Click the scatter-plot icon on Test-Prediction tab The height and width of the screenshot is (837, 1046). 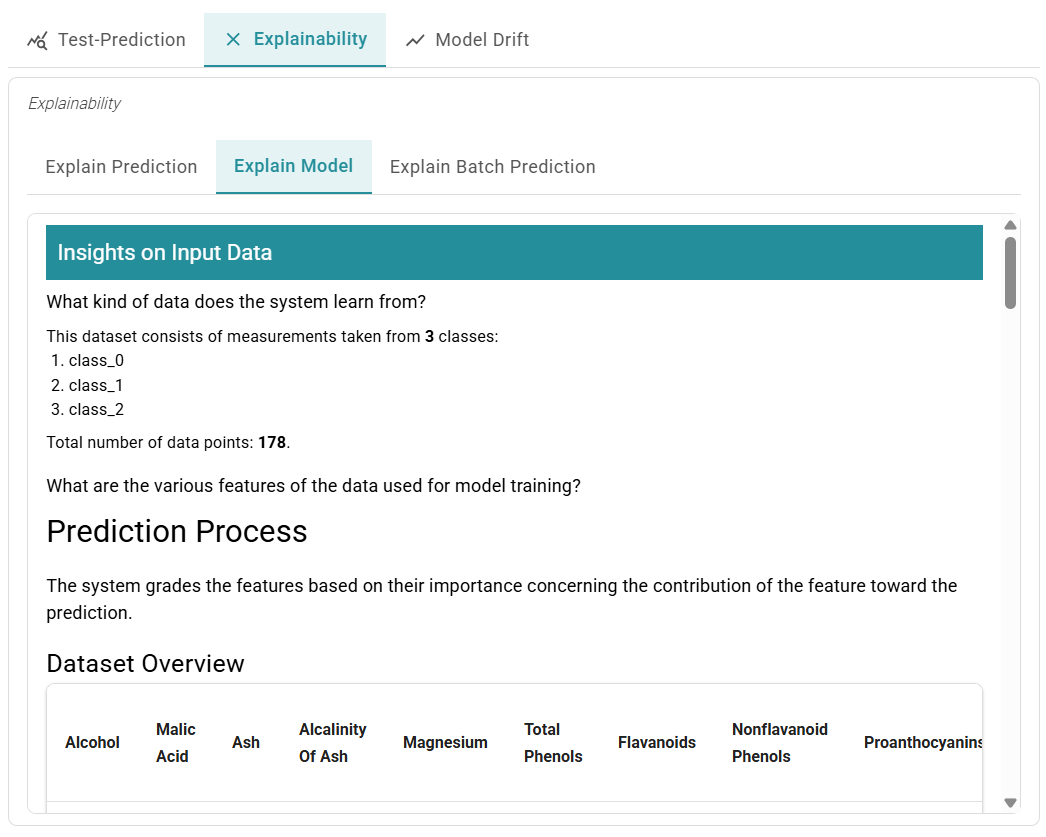[x=35, y=39]
